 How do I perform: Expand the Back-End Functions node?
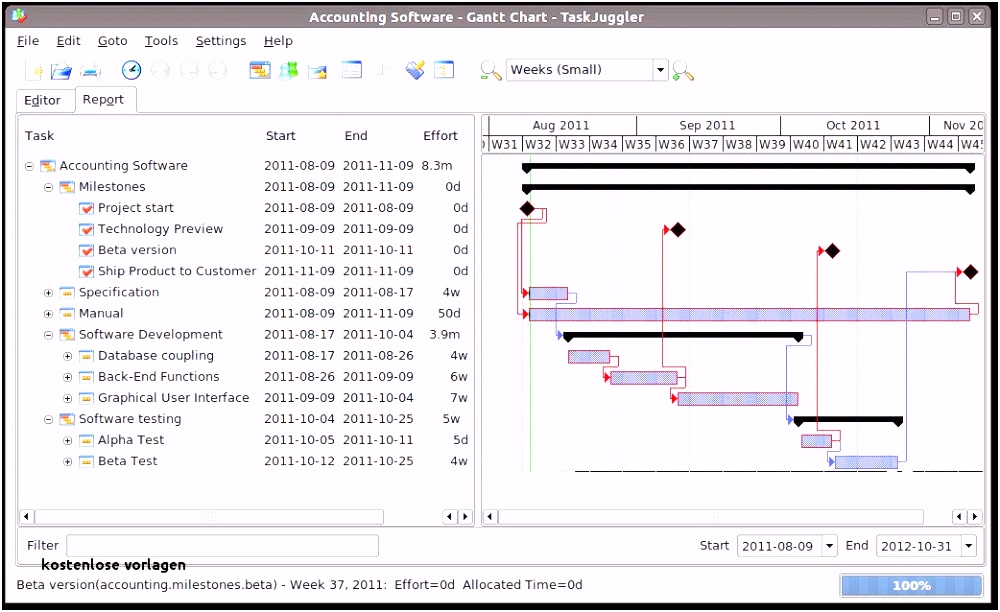pos(68,377)
